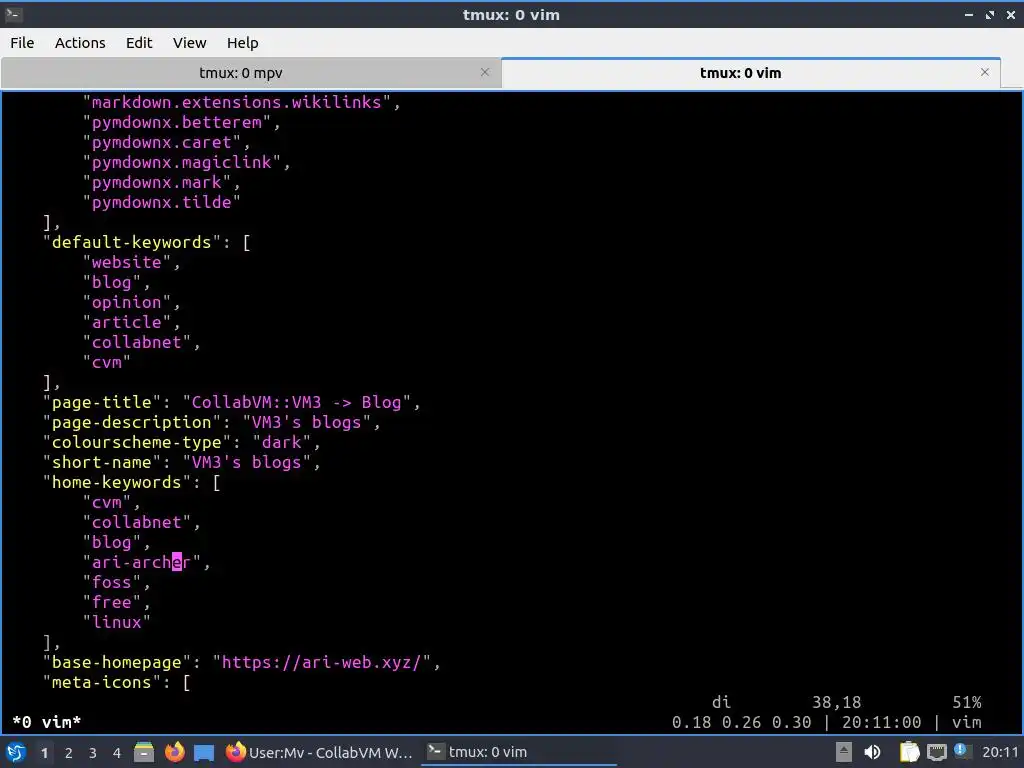
Task: Open the update notifier tray icon
Action: (961, 751)
